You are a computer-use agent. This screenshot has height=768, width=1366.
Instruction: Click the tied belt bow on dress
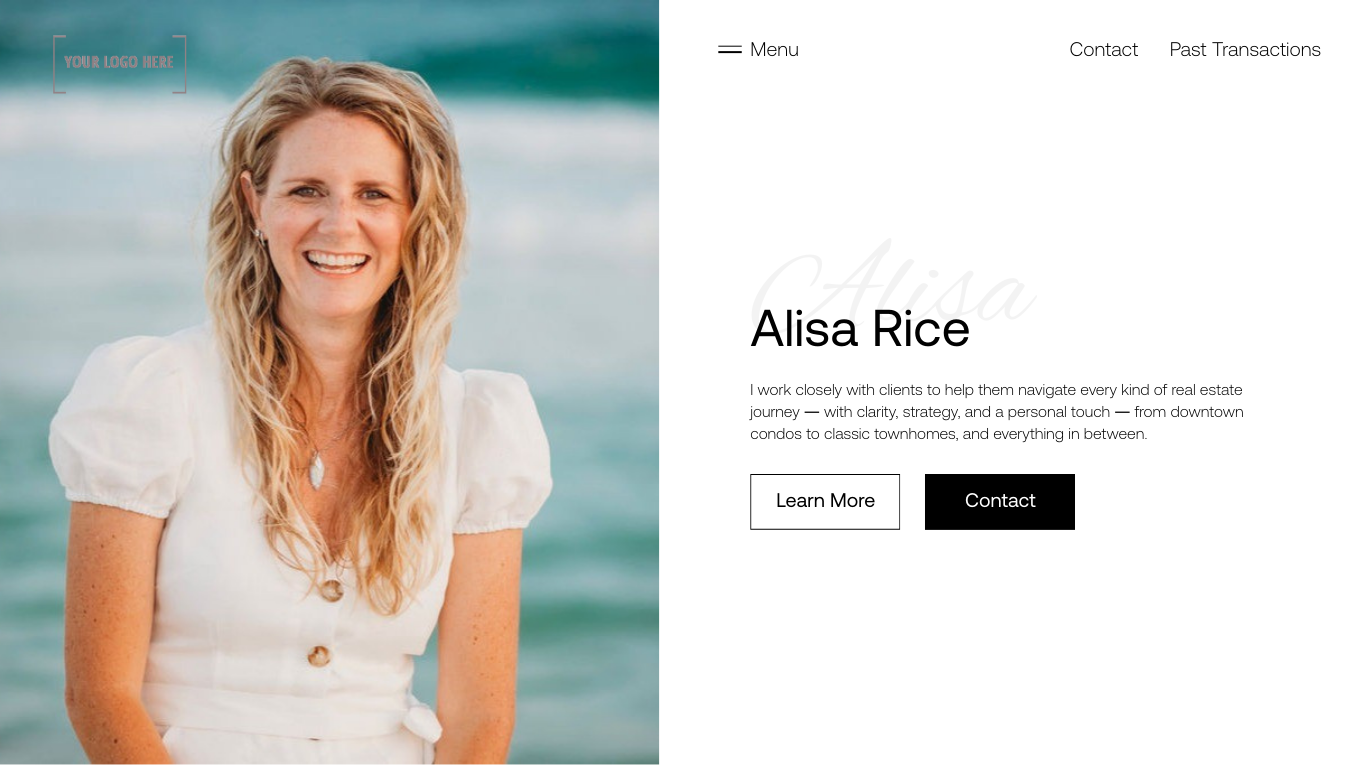point(420,722)
